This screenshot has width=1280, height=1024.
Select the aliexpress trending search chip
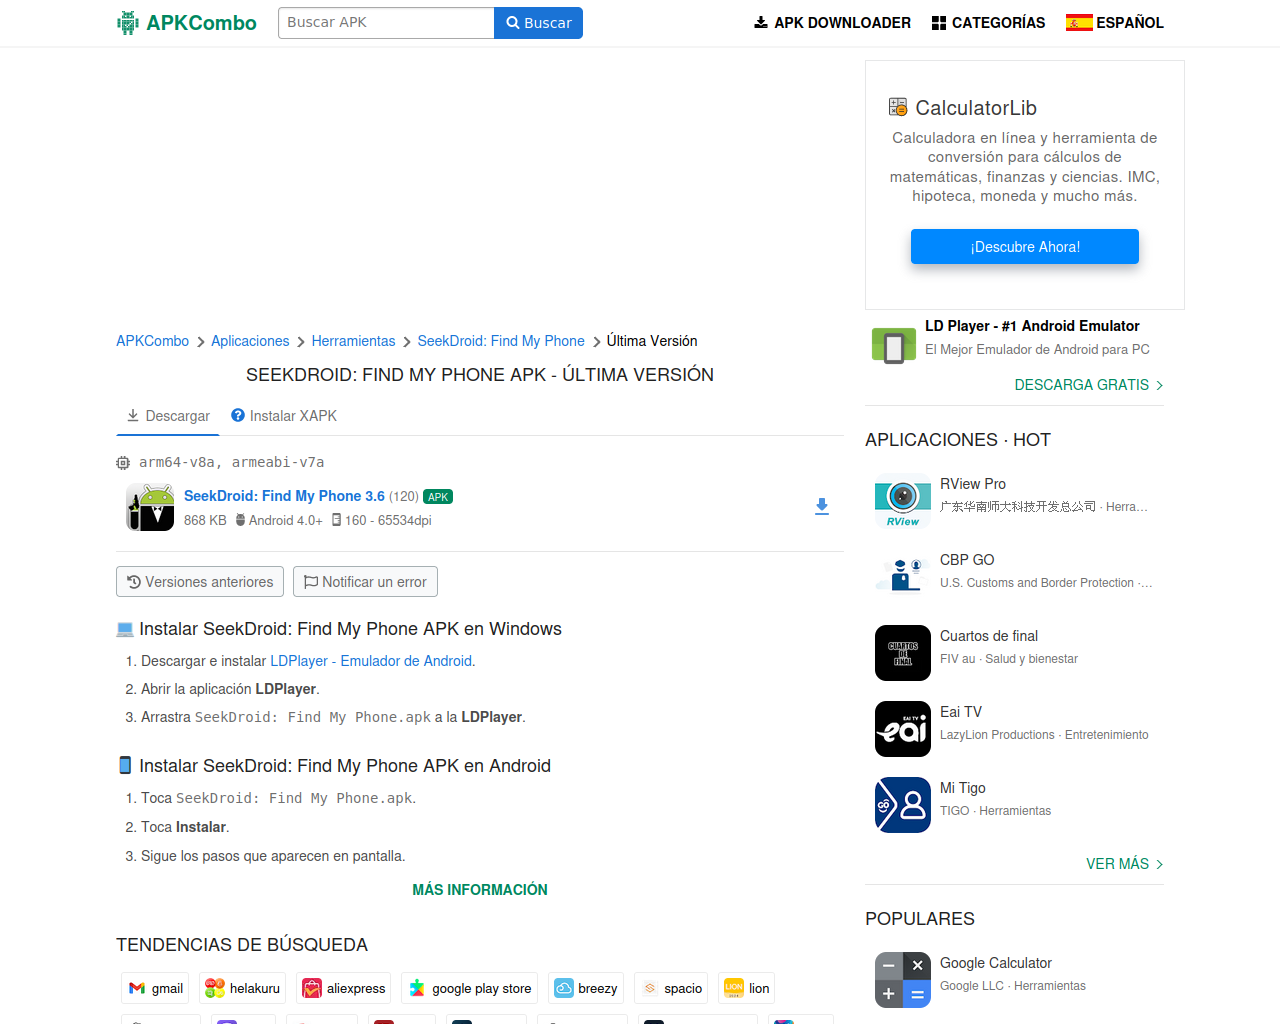pyautogui.click(x=343, y=988)
